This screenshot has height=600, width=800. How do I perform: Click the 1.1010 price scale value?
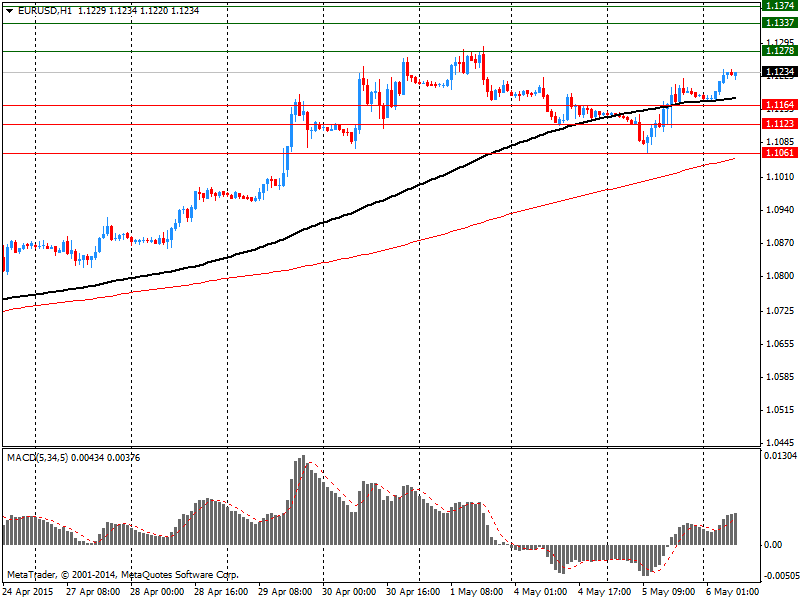[780, 177]
